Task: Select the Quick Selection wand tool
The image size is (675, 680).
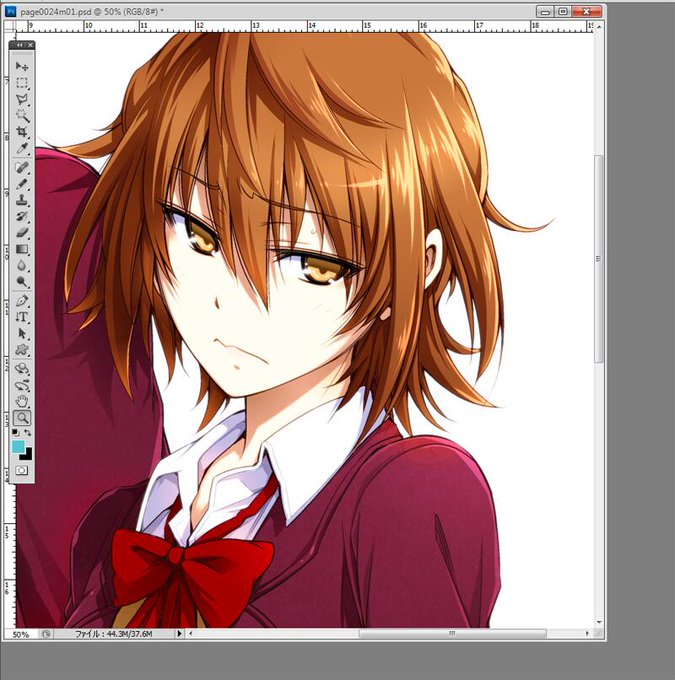Action: (22, 115)
